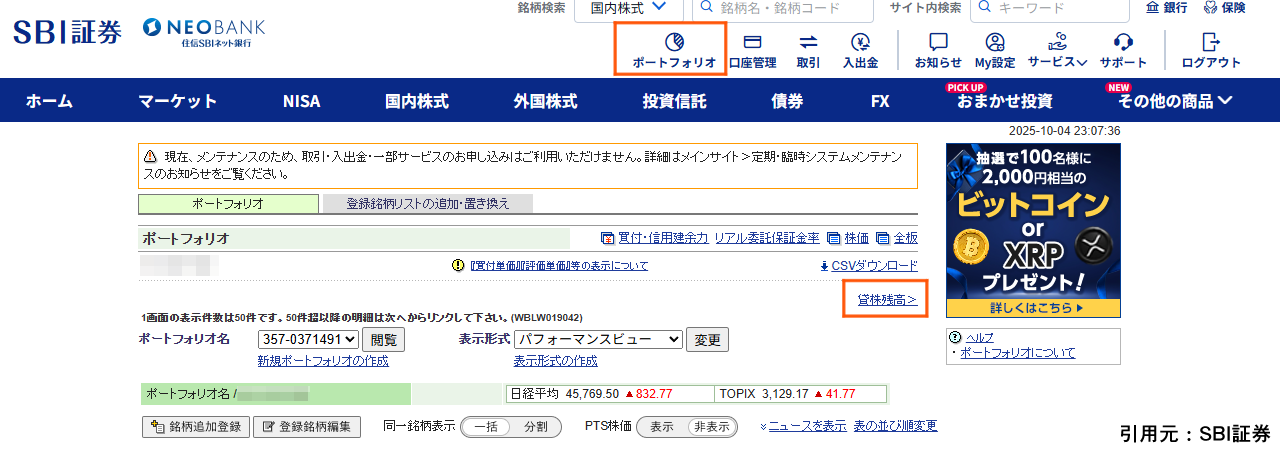The height and width of the screenshot is (452, 1280).
Task: Expand the 国内株式 stock search dropdown
Action: tap(628, 9)
